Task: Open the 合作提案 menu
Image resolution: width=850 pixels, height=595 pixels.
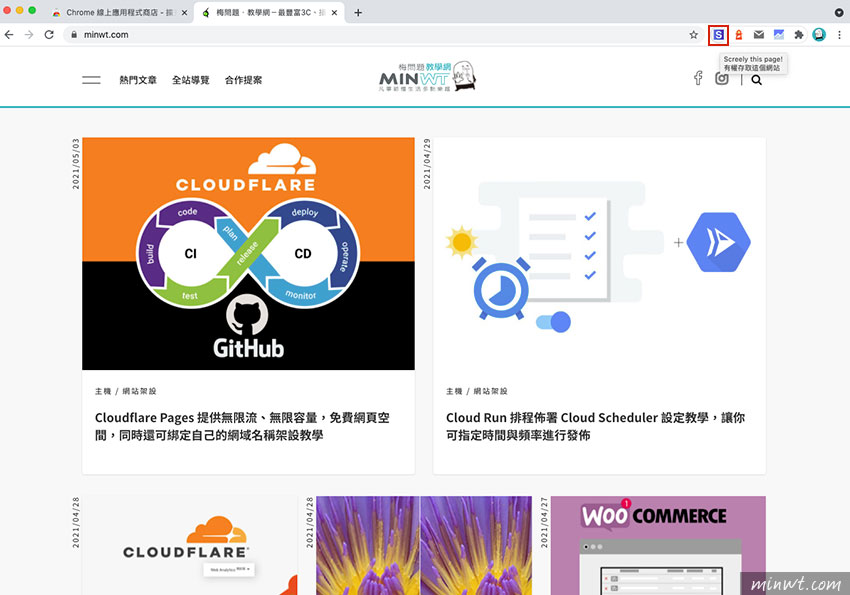Action: click(243, 80)
